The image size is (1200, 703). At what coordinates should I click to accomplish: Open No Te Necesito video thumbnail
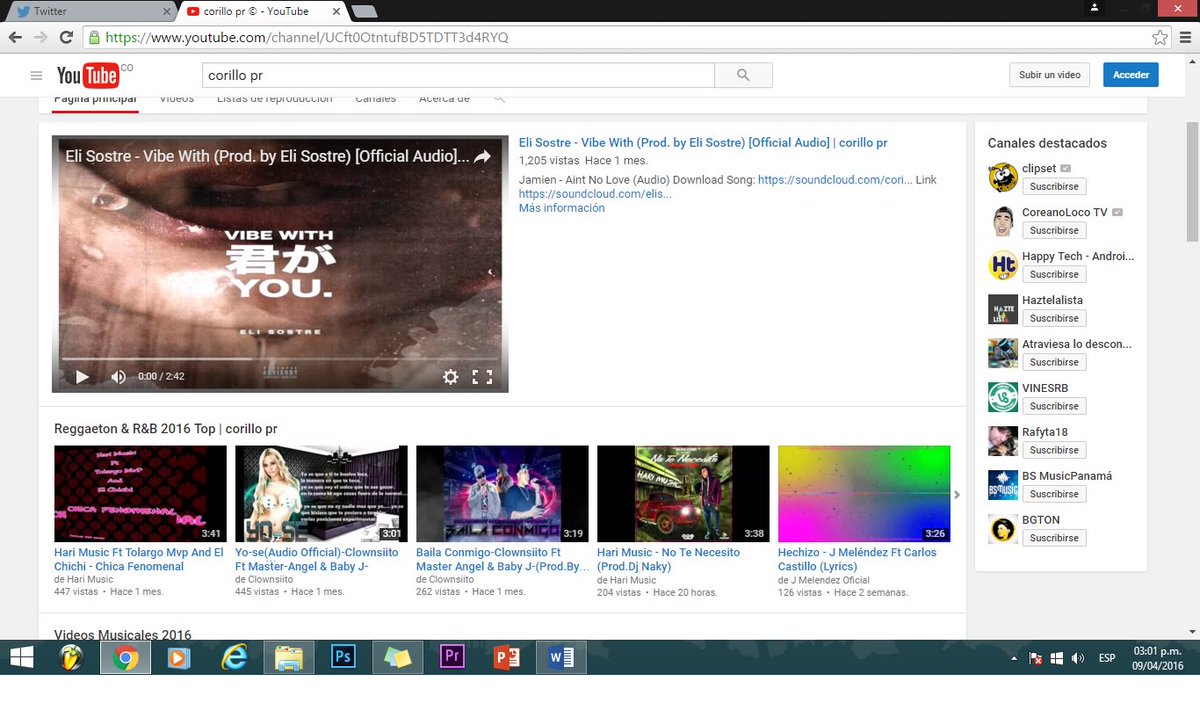[x=683, y=494]
